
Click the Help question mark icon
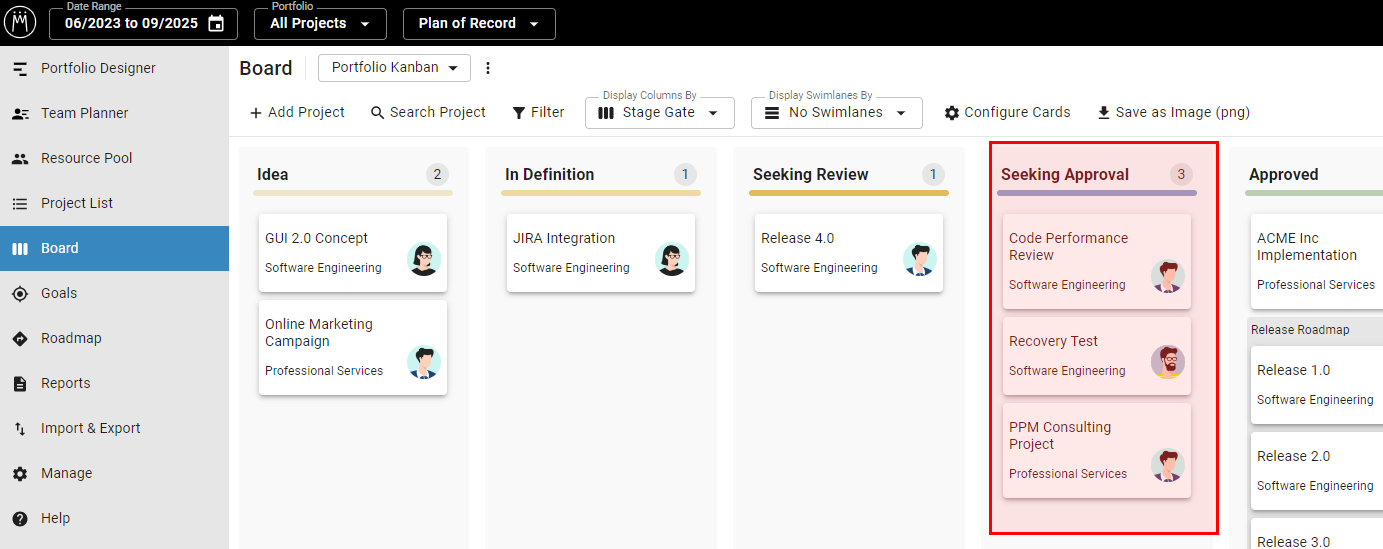pyautogui.click(x=20, y=519)
